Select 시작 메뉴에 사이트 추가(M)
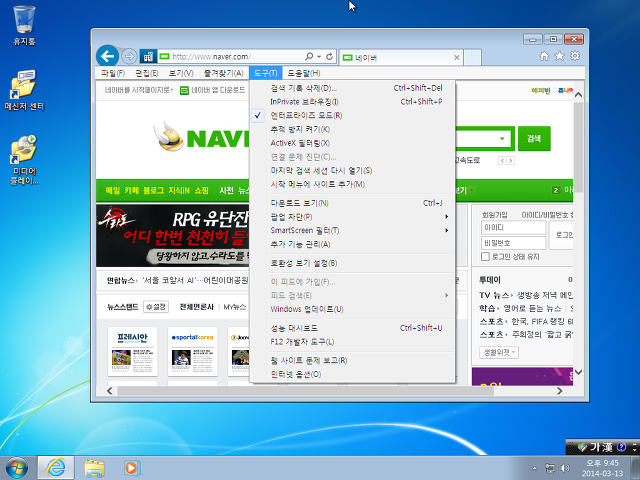Screen dimensions: 640x480 (x=352, y=184)
